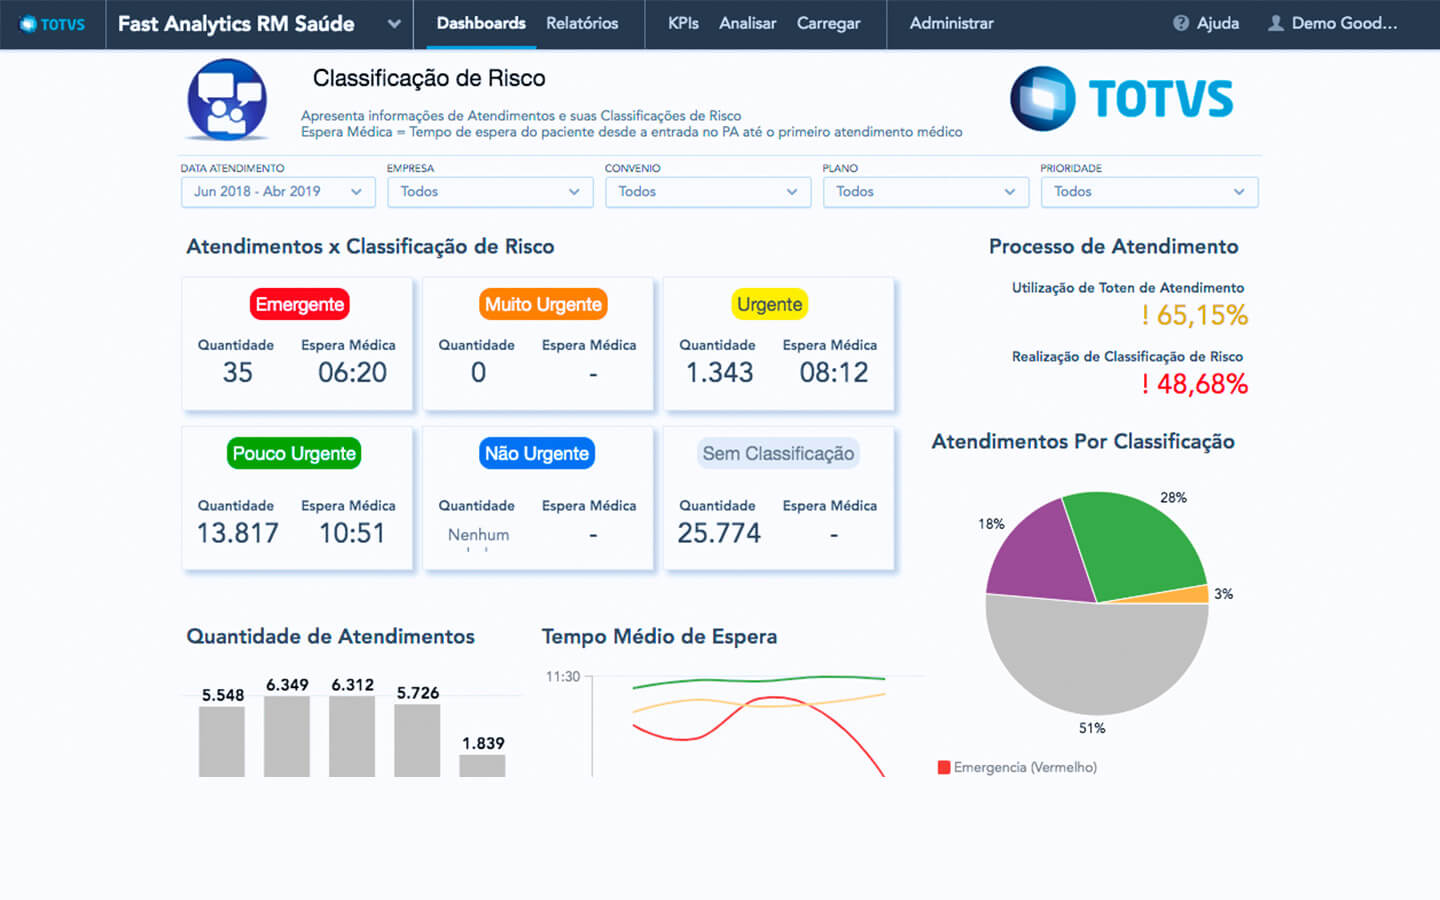
Task: Open the Data Atendimento date range dropdown
Action: coord(277,192)
